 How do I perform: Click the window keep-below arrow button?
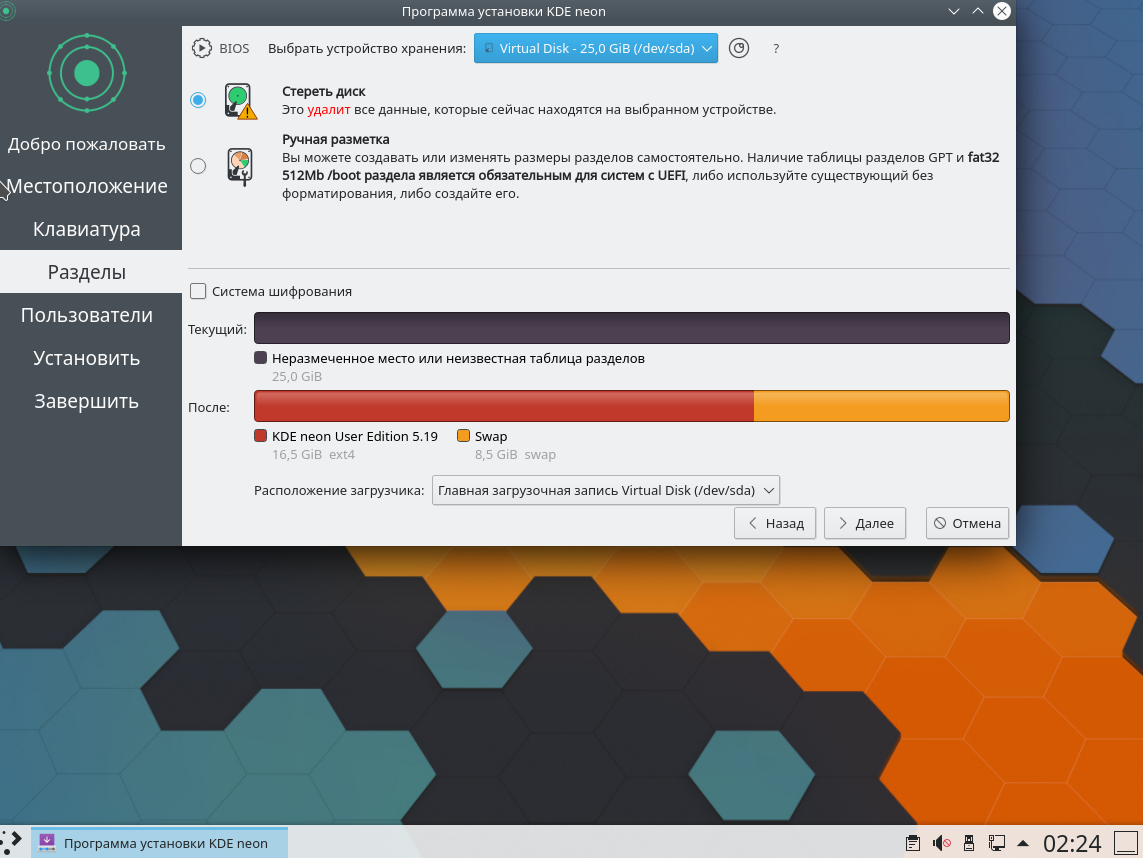953,11
